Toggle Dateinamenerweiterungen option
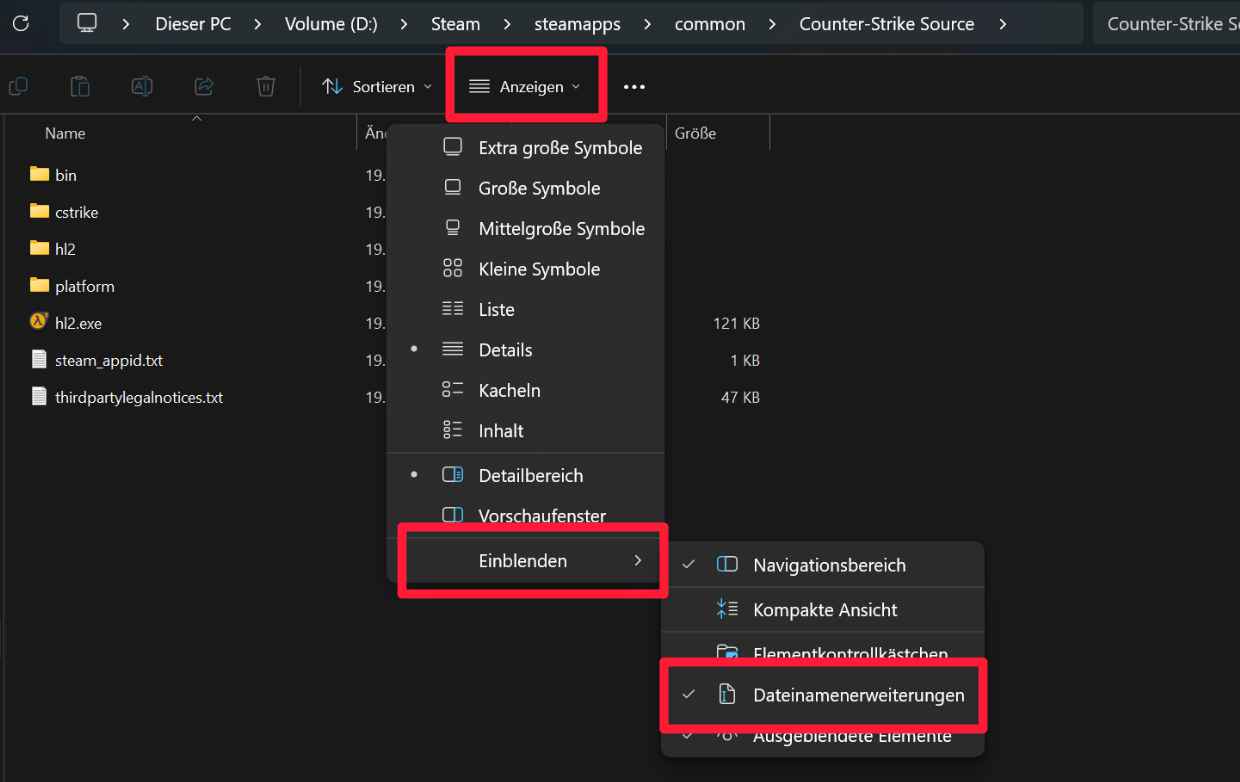 pos(823,695)
